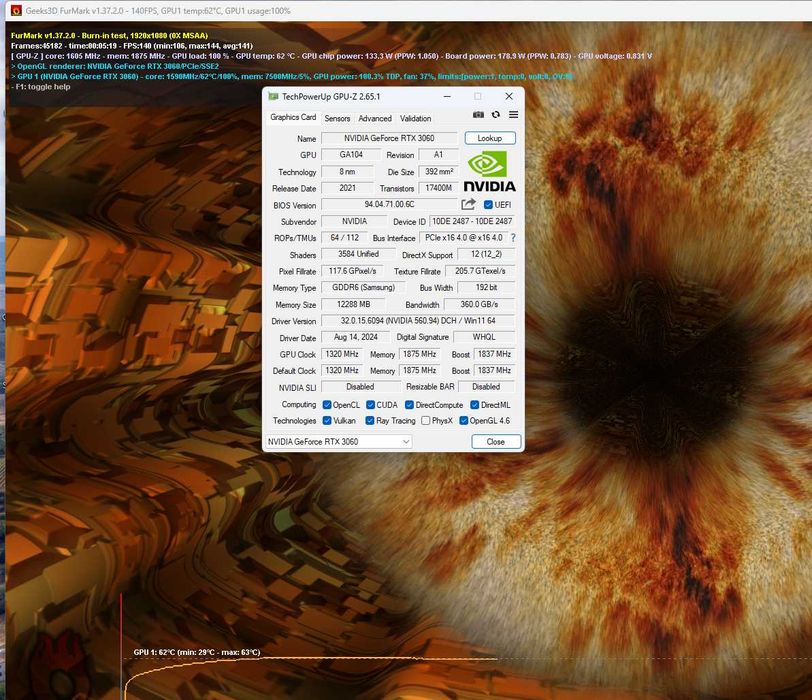Click the GPU-Z refresh icon

tap(496, 115)
